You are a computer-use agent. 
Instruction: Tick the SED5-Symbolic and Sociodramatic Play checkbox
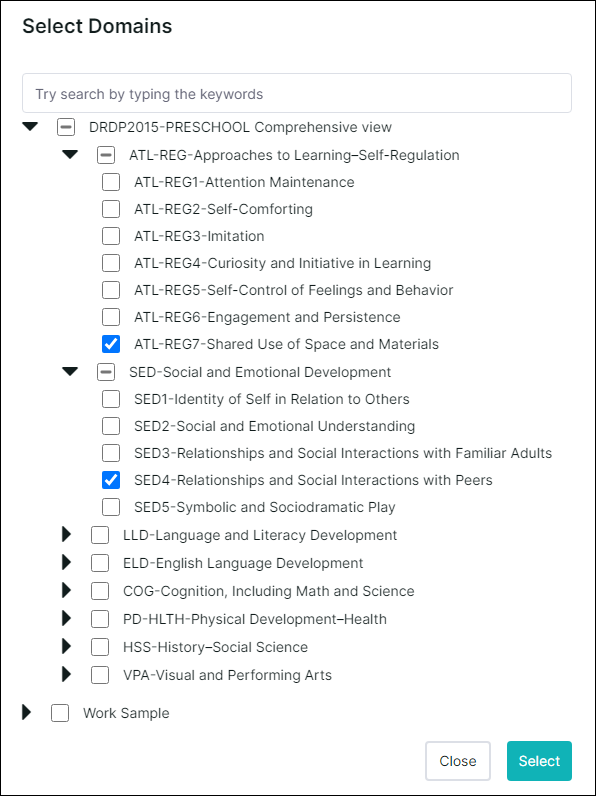click(111, 507)
